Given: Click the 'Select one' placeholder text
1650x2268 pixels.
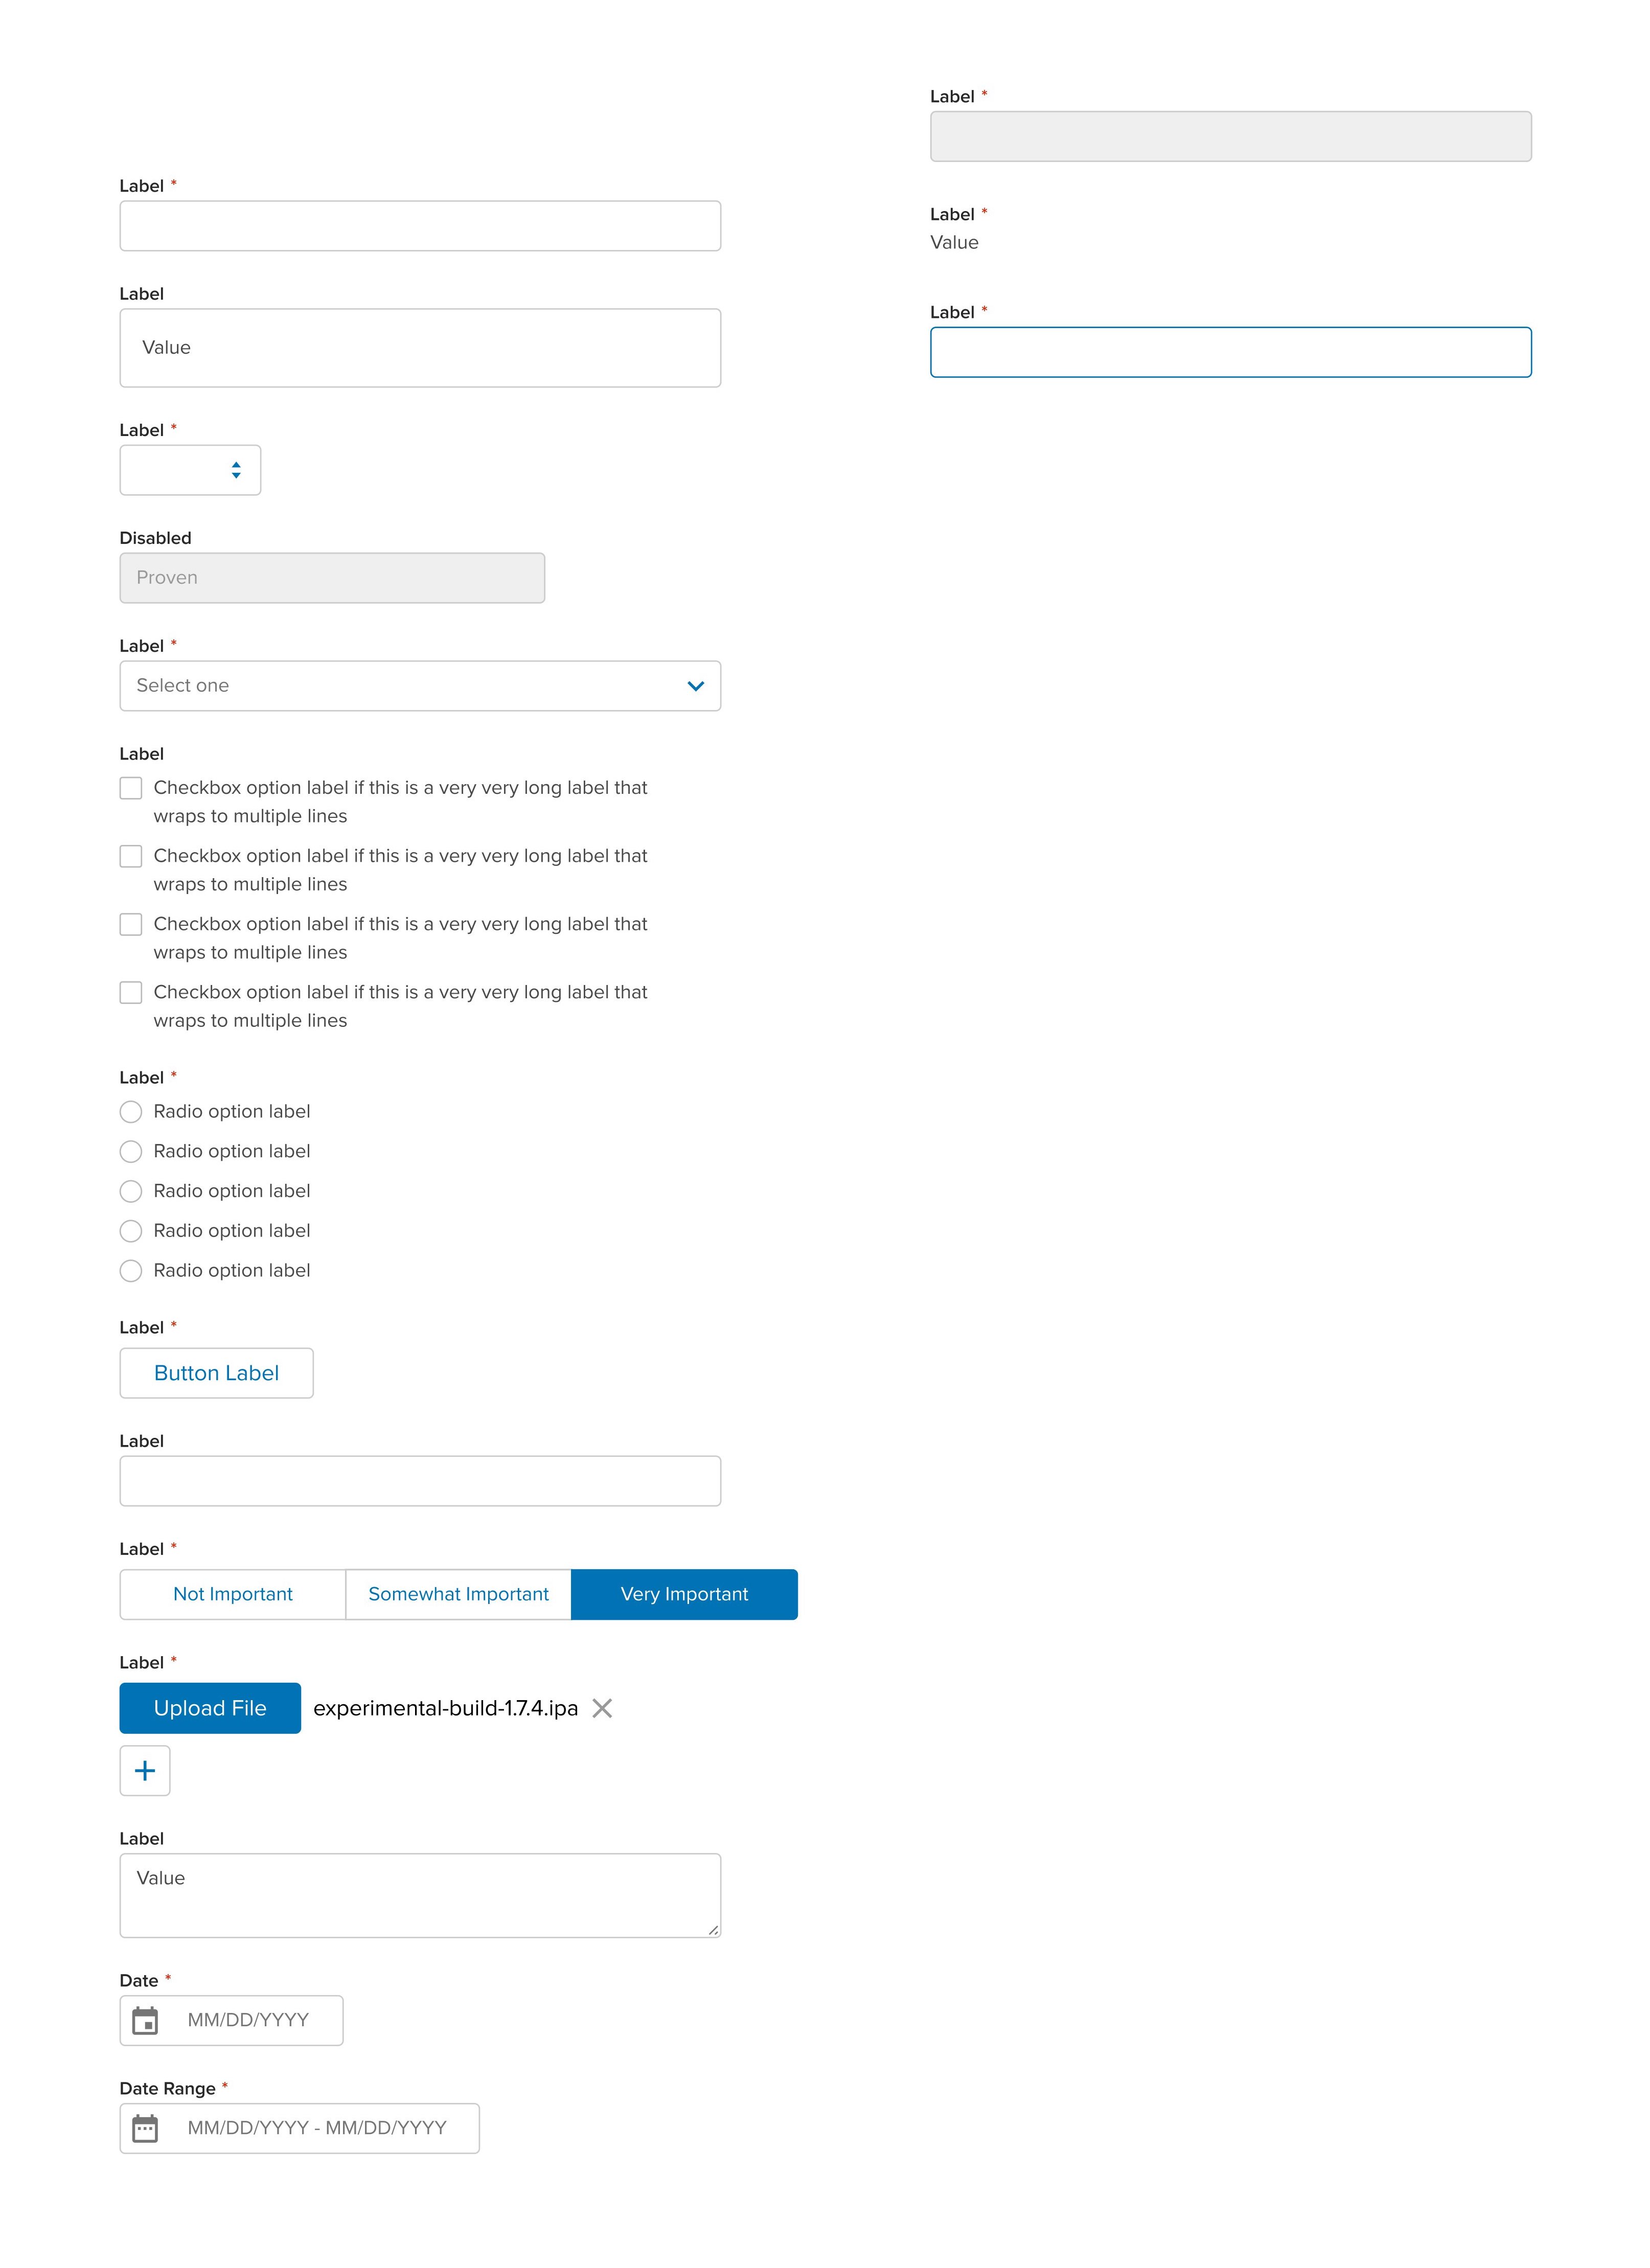Looking at the screenshot, I should coord(183,686).
